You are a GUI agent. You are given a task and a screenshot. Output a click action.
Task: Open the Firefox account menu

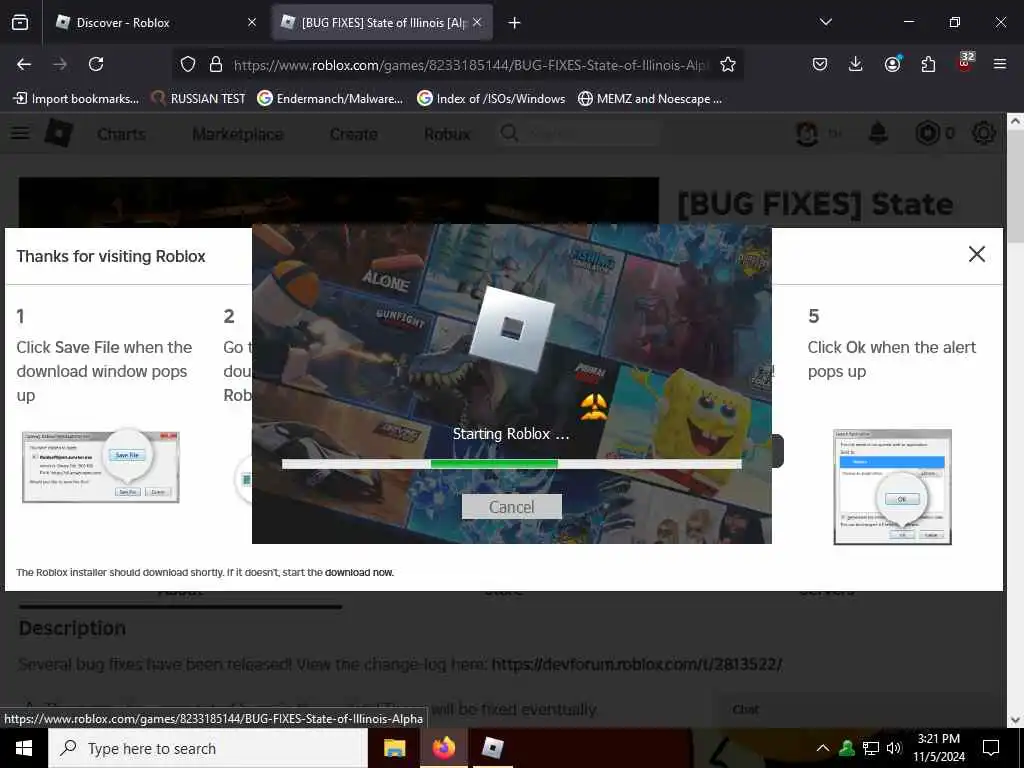892,64
